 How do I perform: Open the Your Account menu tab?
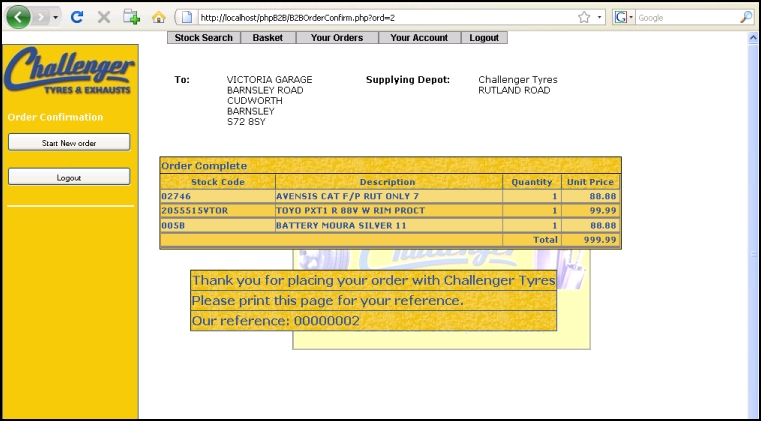pos(419,37)
